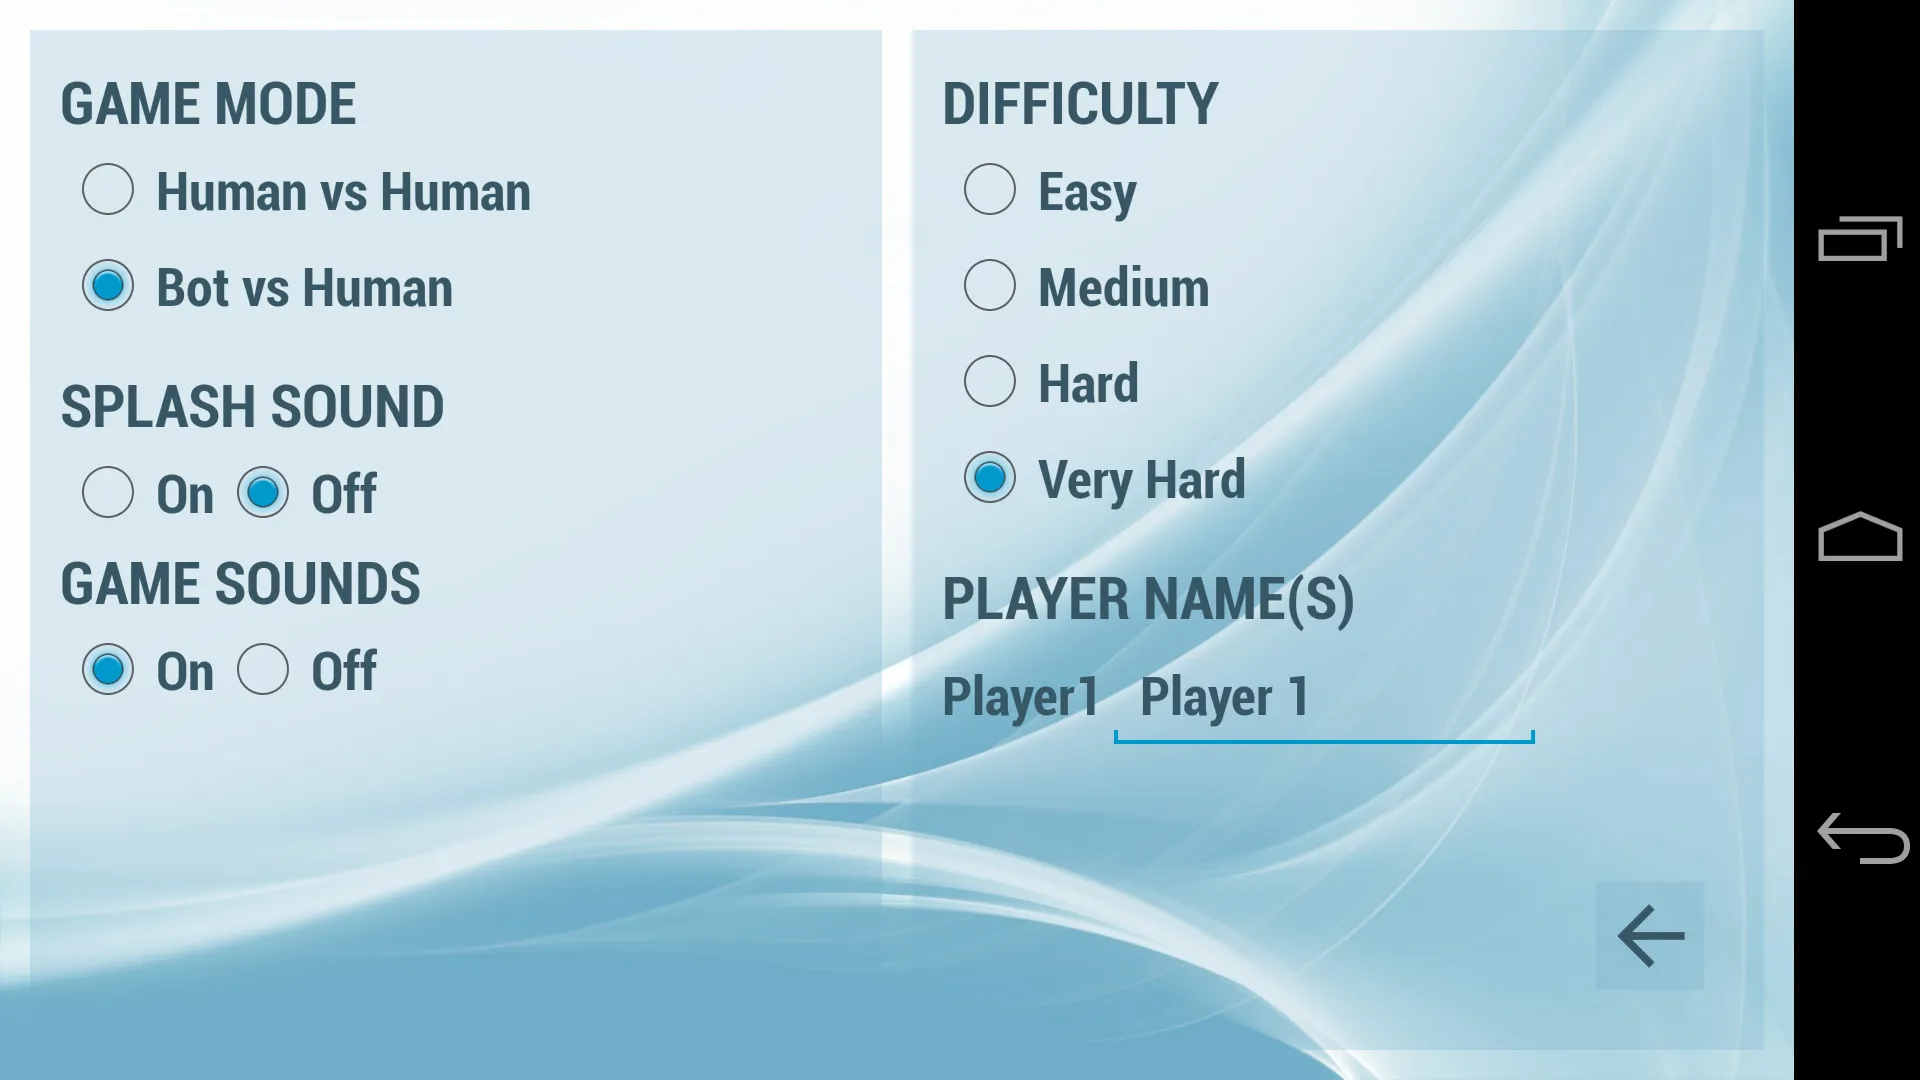Expand game mode settings section
Image resolution: width=1920 pixels, height=1080 pixels.
208,103
